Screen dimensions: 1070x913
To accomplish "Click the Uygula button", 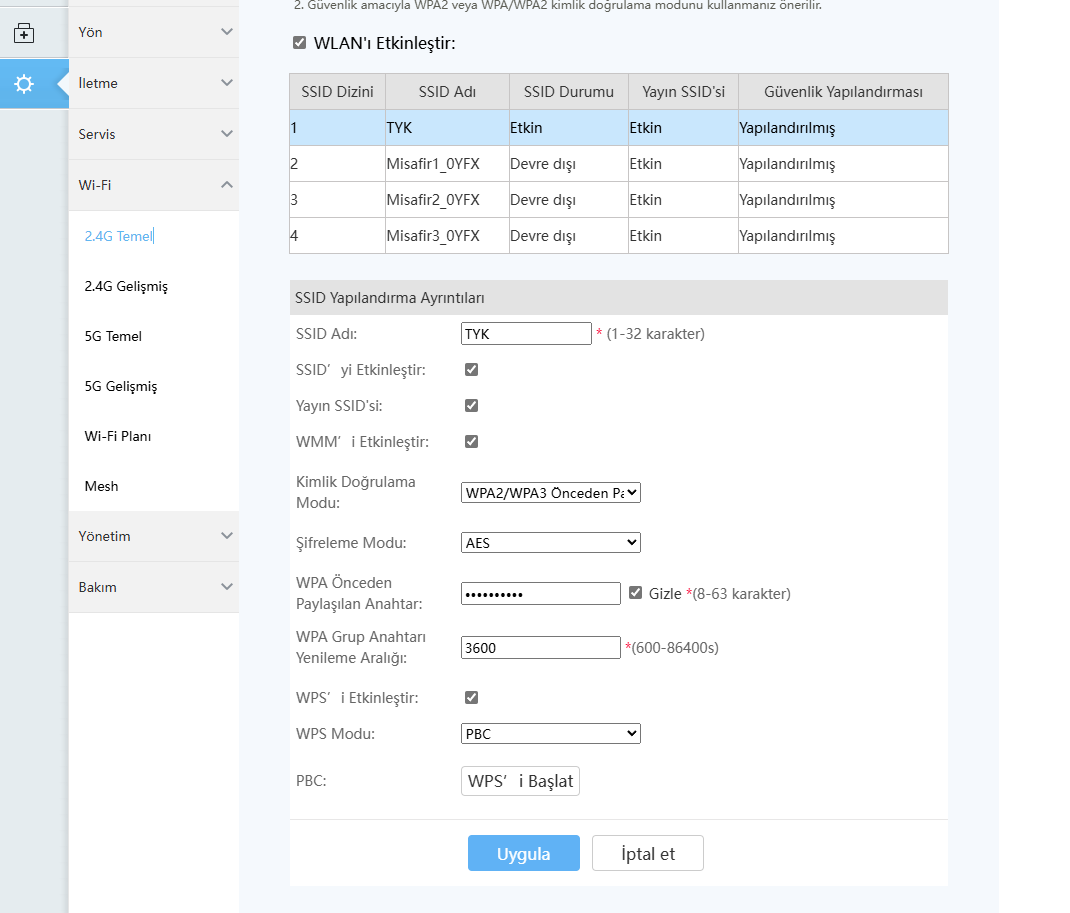I will 523,853.
